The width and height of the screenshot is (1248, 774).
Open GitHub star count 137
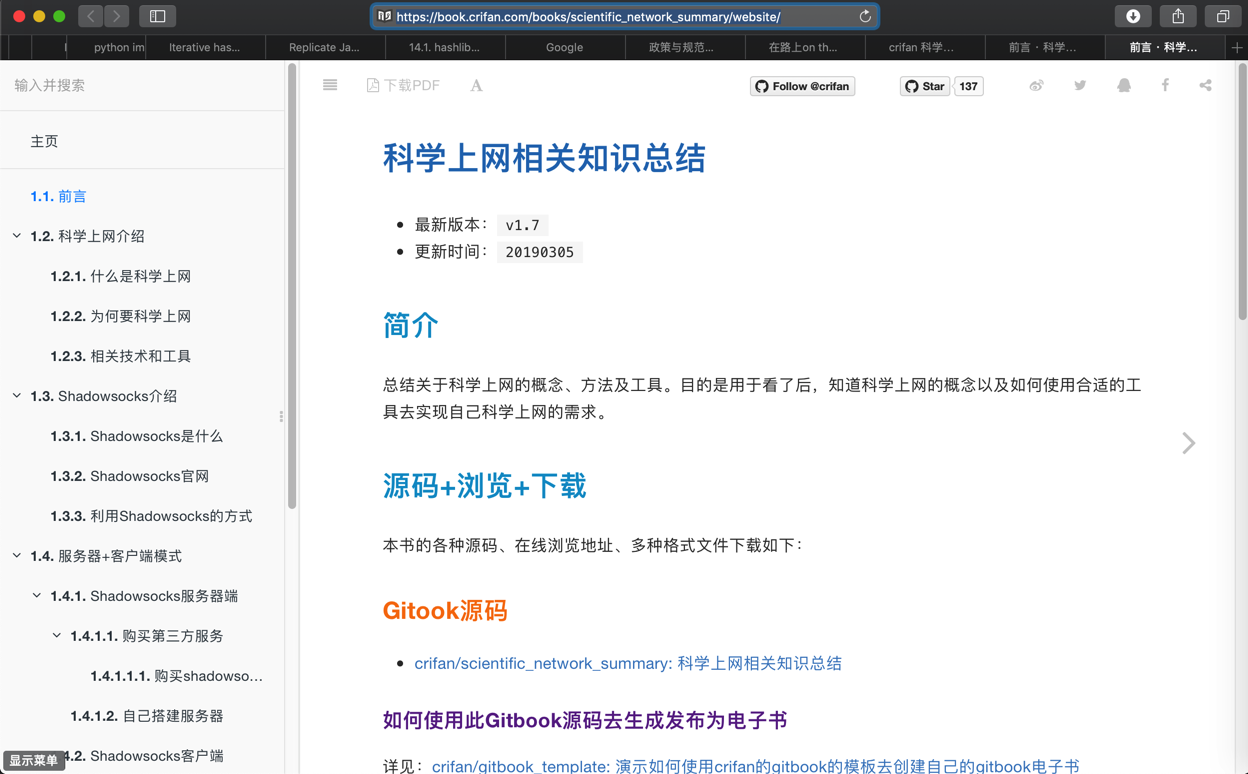pyautogui.click(x=968, y=86)
